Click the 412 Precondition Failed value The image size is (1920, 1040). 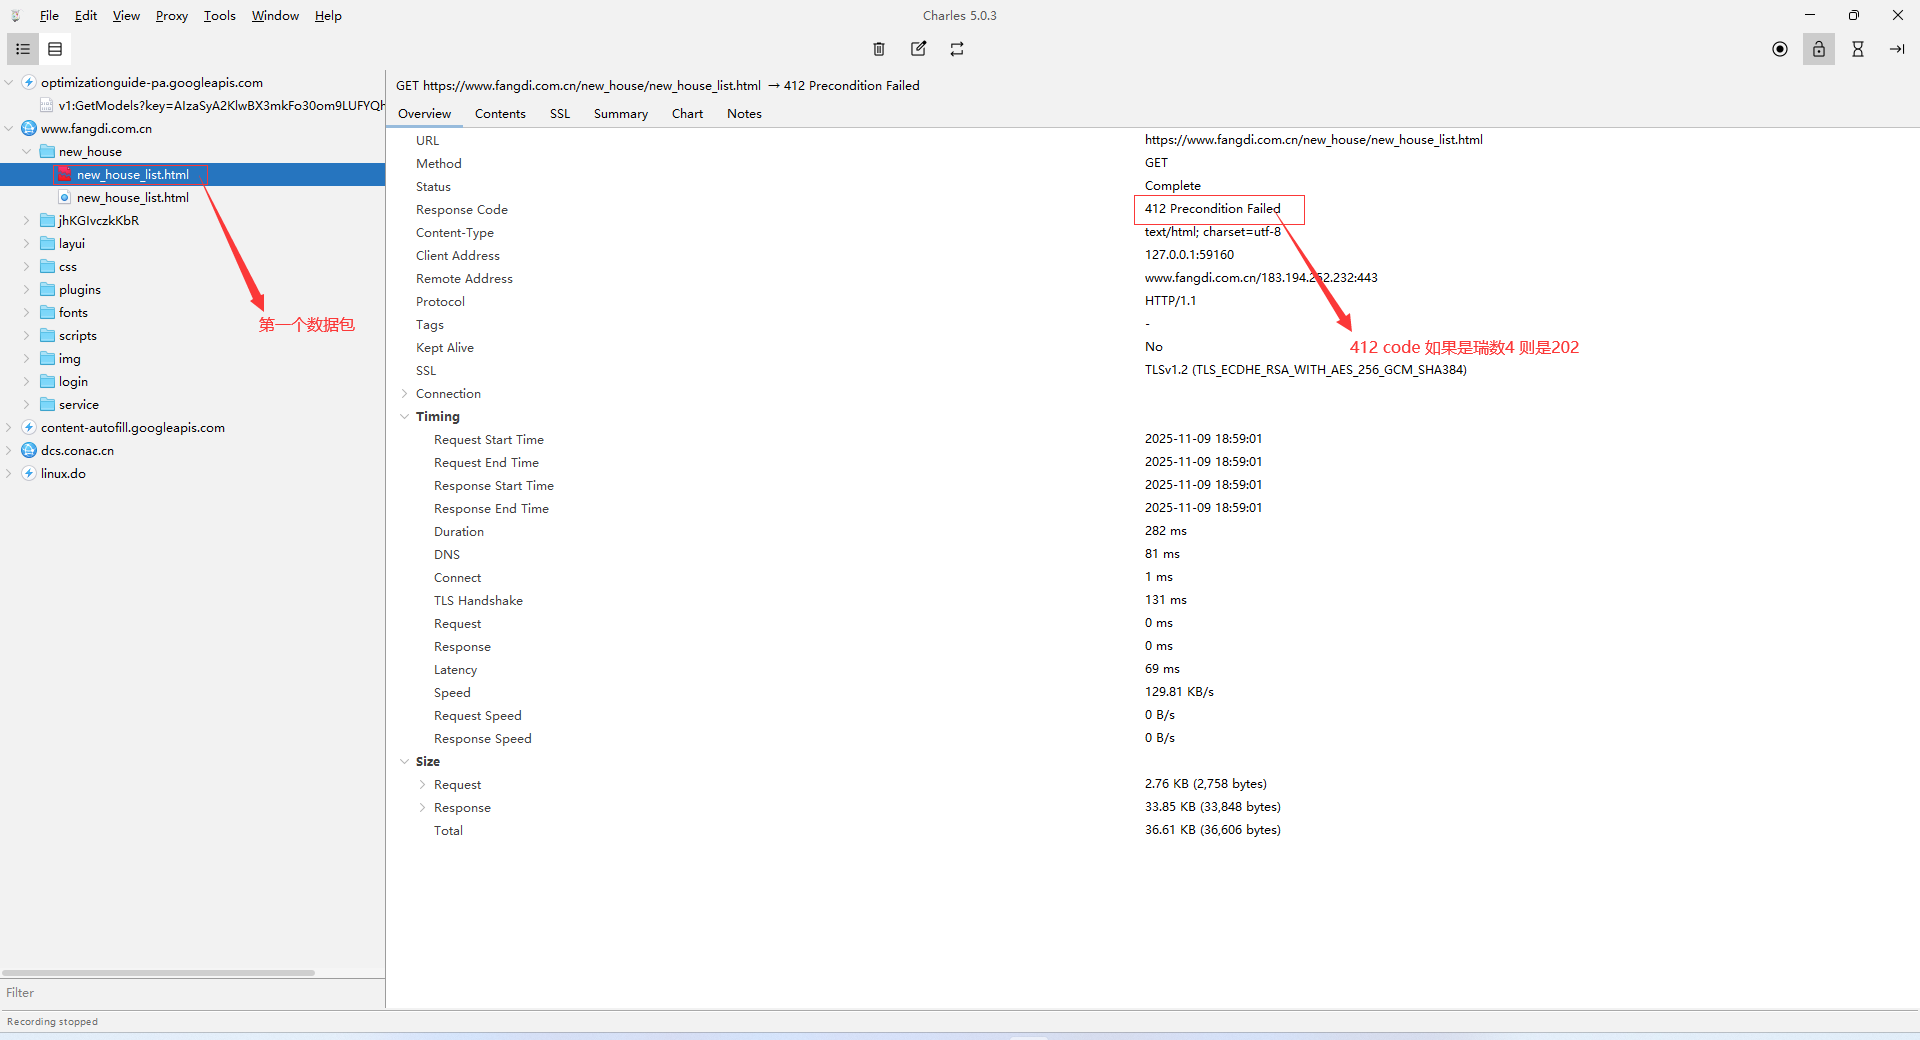(x=1212, y=209)
